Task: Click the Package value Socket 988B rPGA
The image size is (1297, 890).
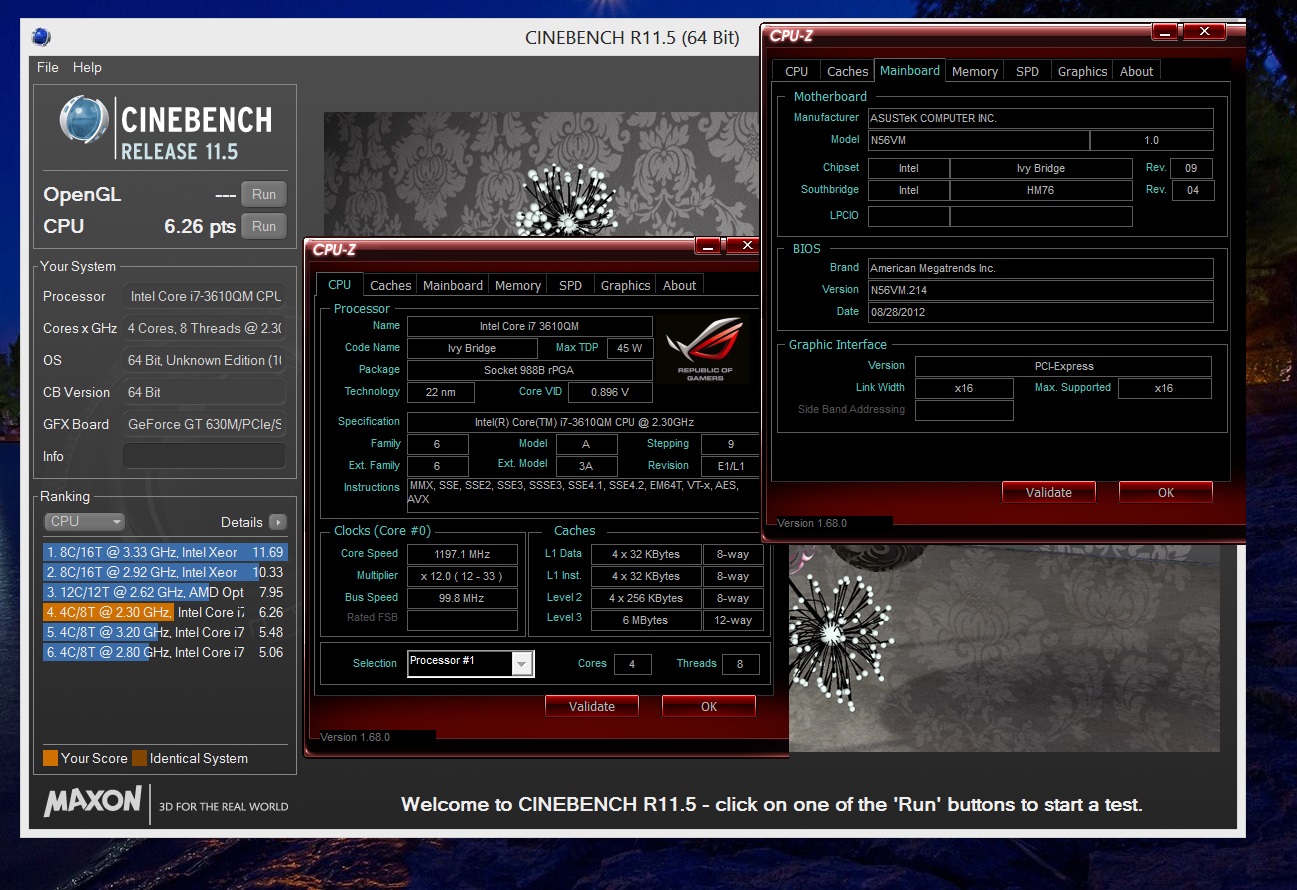Action: tap(530, 370)
